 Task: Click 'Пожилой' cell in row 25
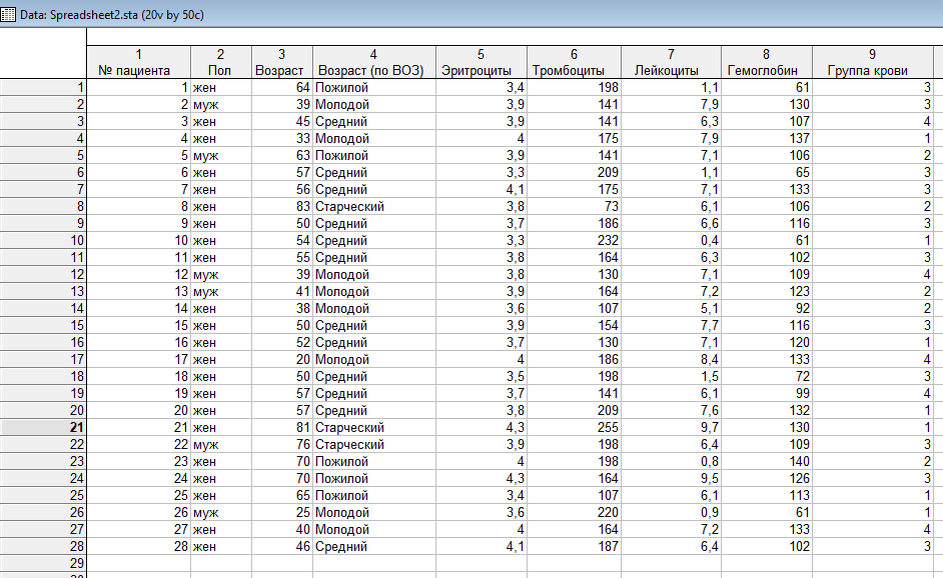(x=374, y=495)
